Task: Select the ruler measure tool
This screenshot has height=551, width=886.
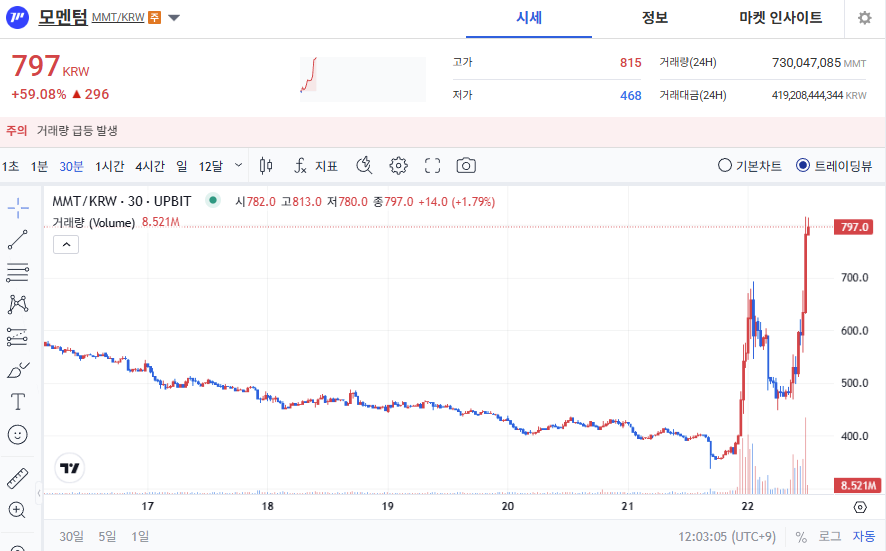Action: (18, 477)
